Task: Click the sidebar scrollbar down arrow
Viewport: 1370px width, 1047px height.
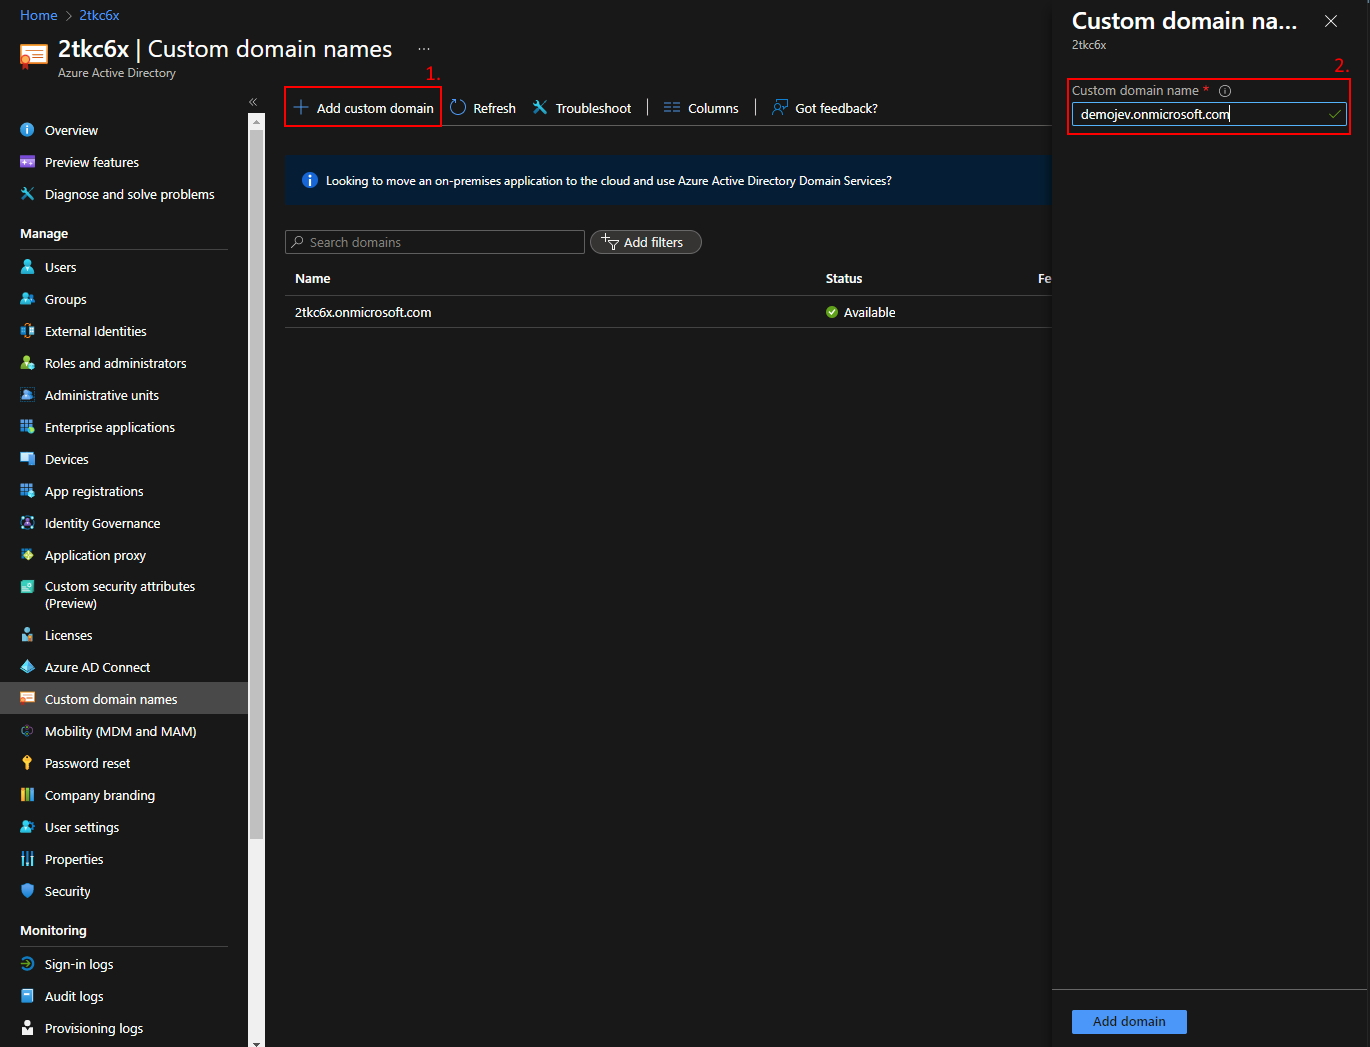Action: tap(257, 1042)
